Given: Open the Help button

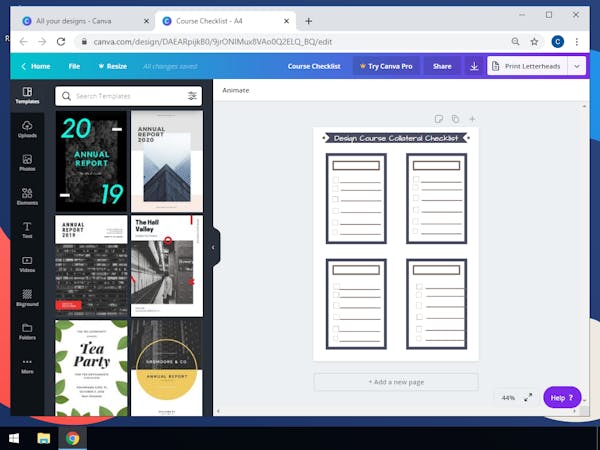Looking at the screenshot, I should [x=562, y=398].
